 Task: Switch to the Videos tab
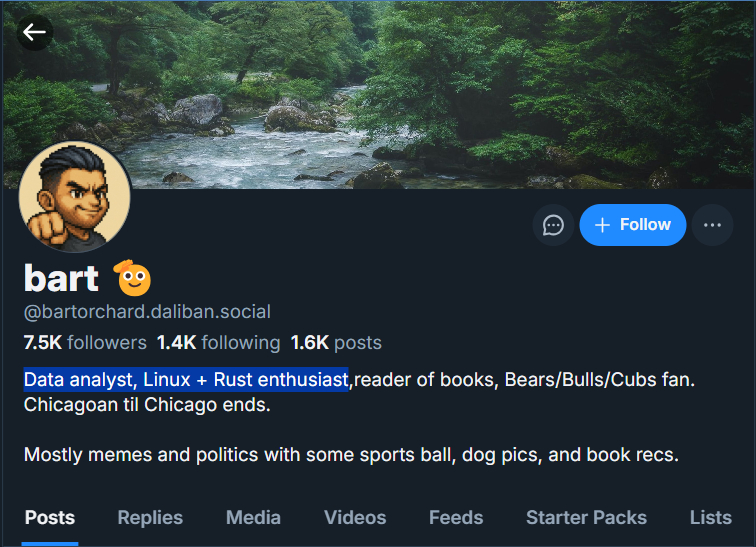tap(355, 517)
